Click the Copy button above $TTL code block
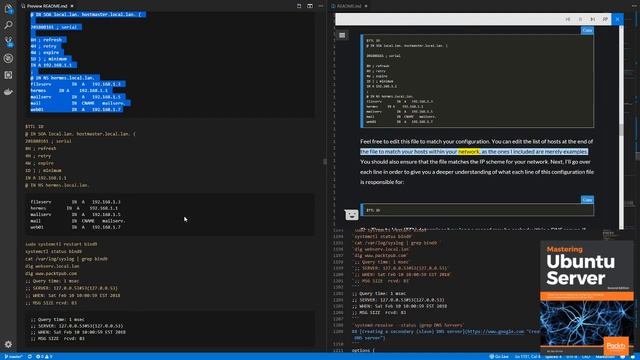640x360 pixels. pos(587,200)
